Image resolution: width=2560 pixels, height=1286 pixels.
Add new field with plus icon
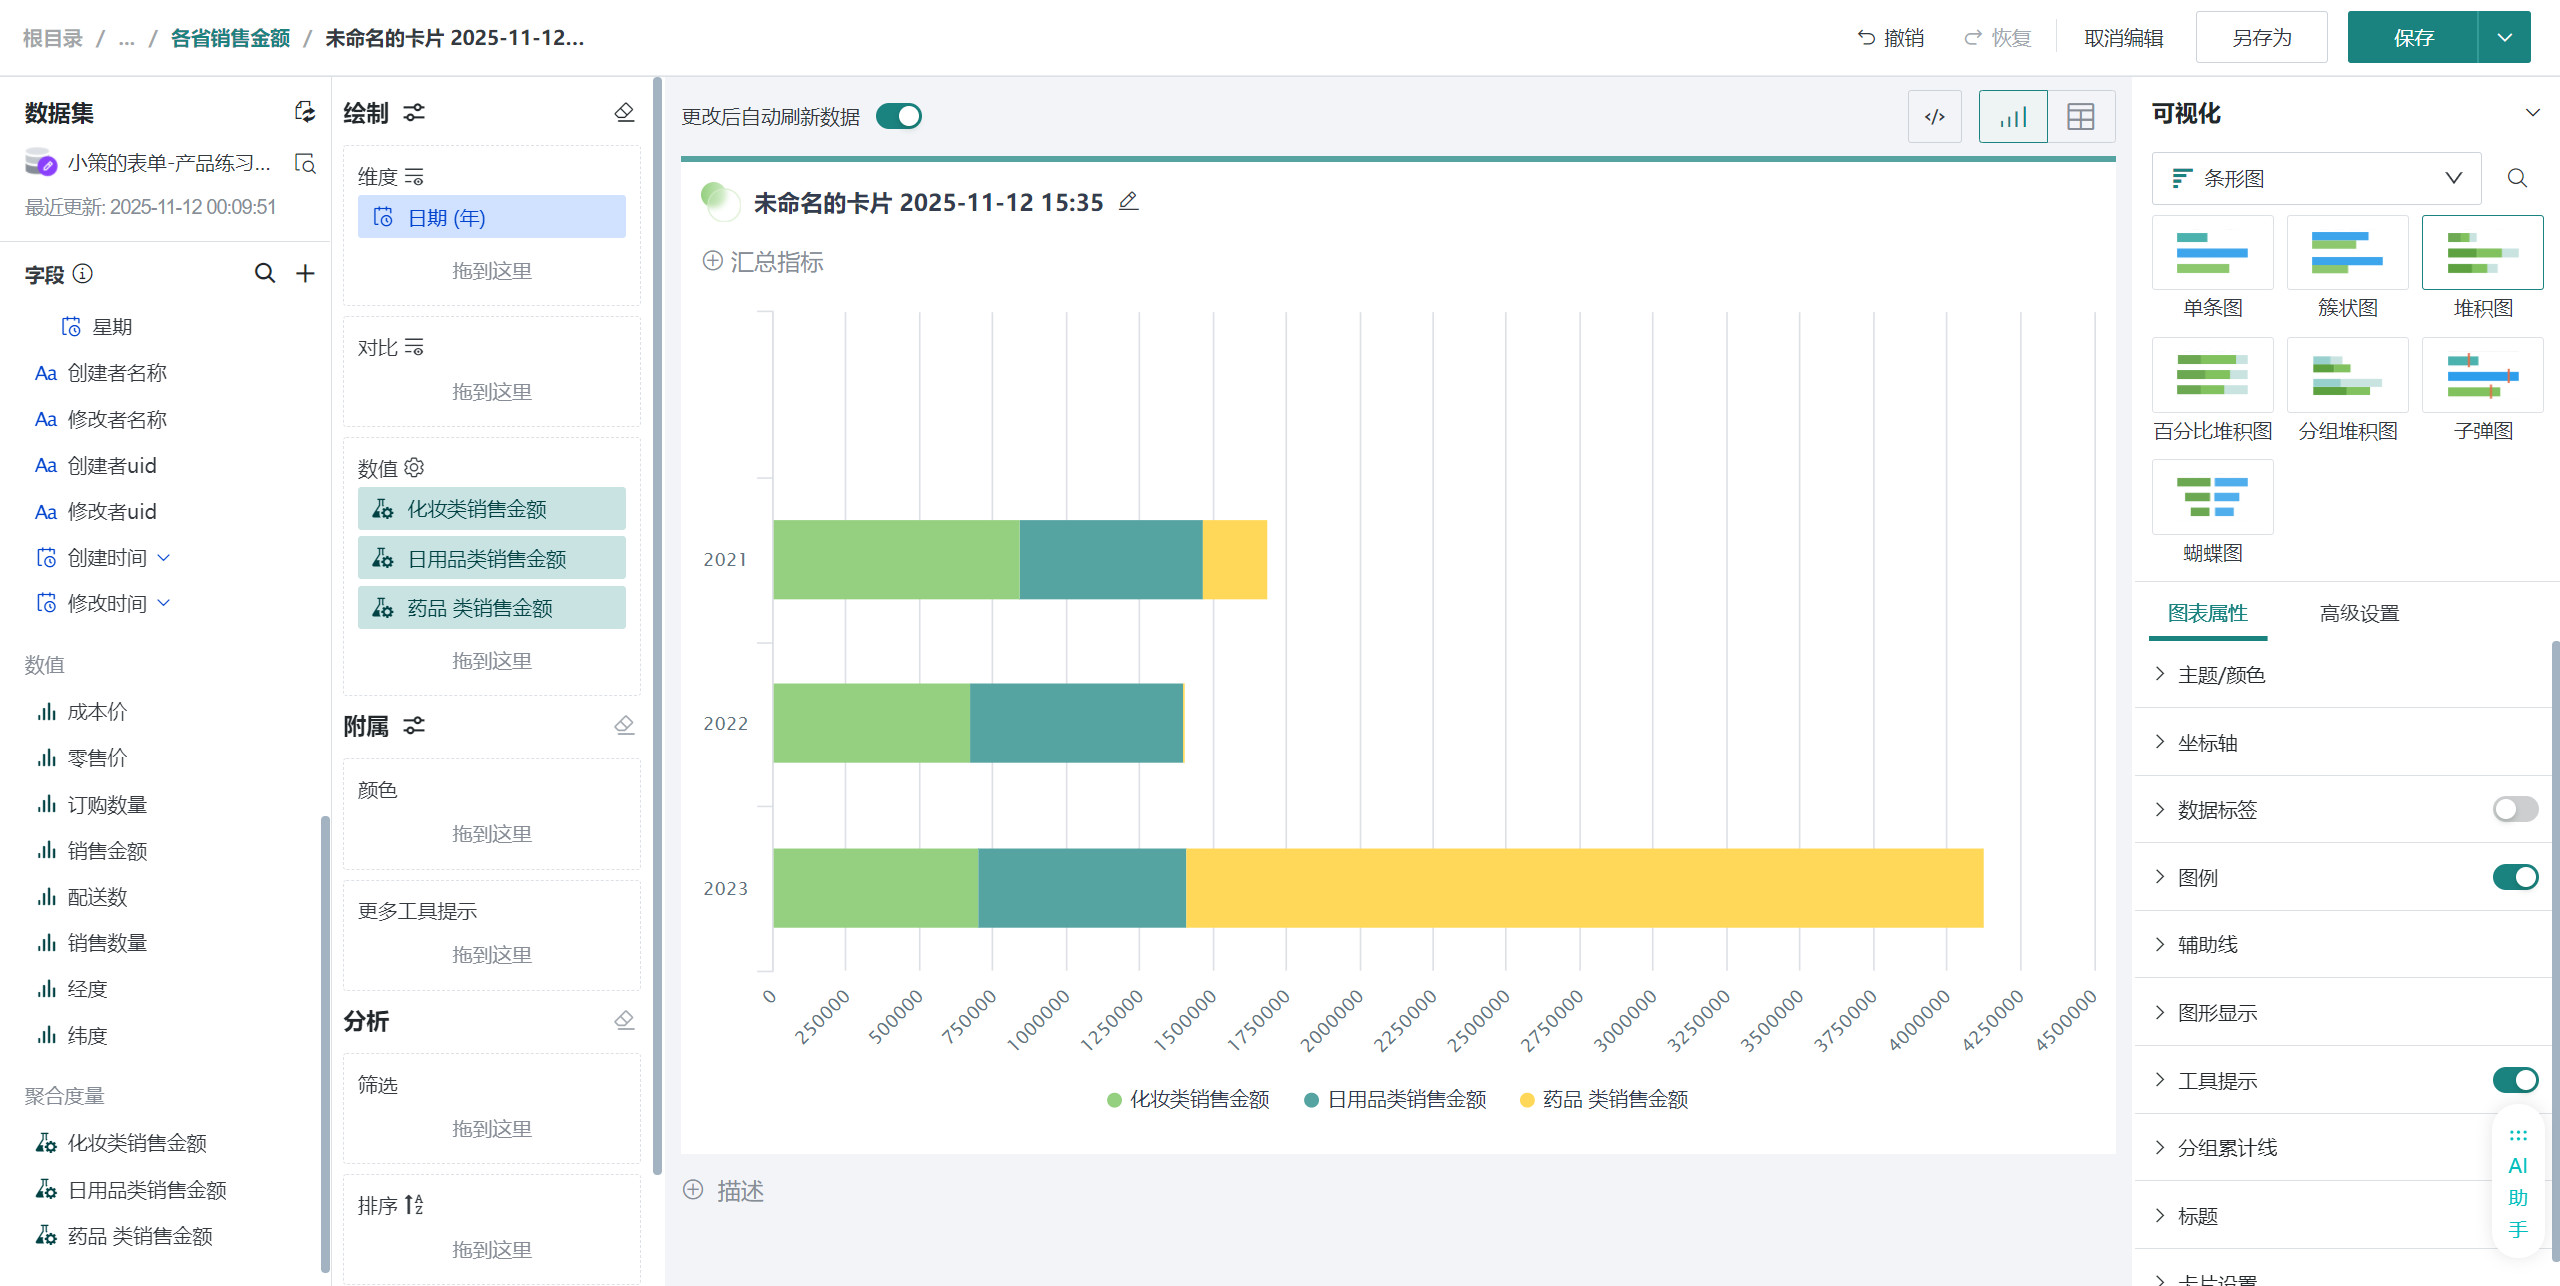click(x=306, y=273)
